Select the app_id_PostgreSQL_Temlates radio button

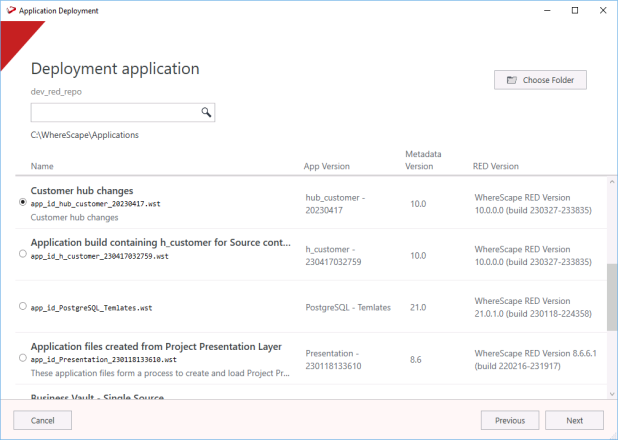pos(23,306)
